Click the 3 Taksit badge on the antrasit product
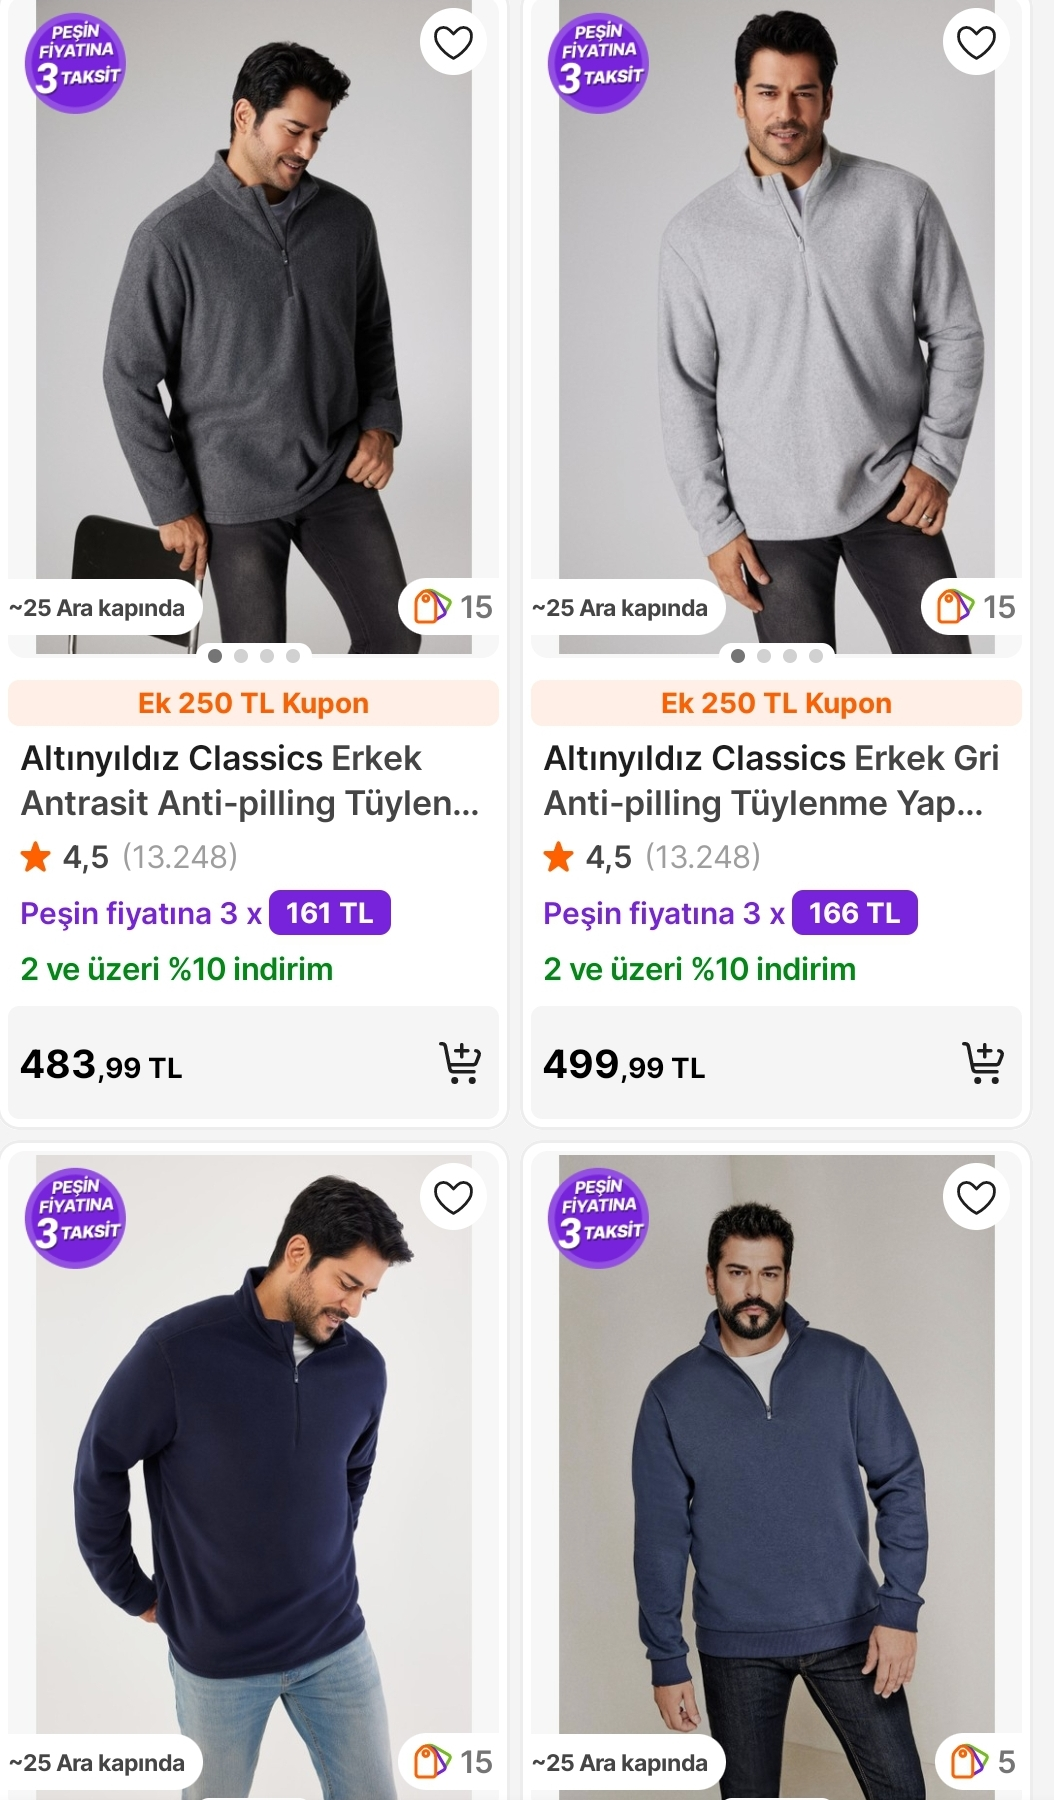The image size is (1054, 1800). [x=75, y=62]
